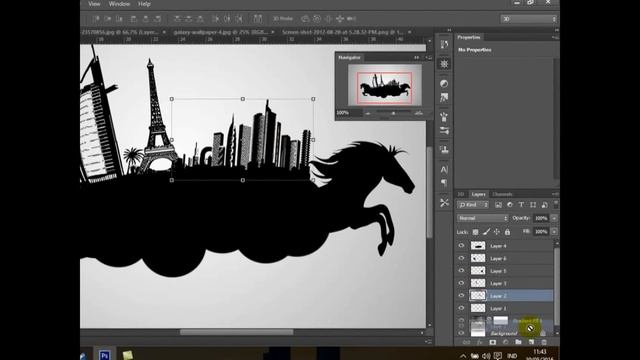Hide Layer 4 using eye icon

pos(461,246)
